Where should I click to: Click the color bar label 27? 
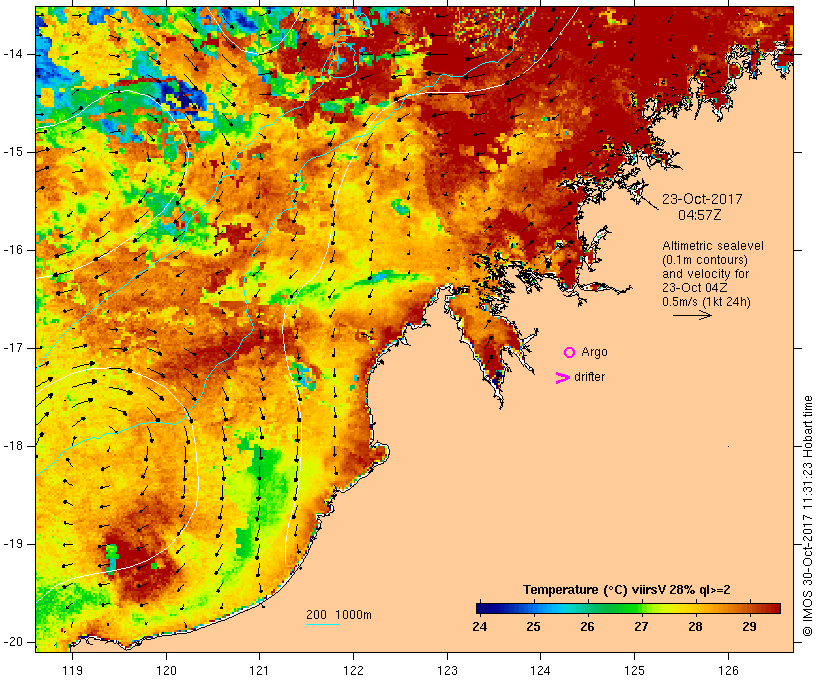[x=641, y=627]
